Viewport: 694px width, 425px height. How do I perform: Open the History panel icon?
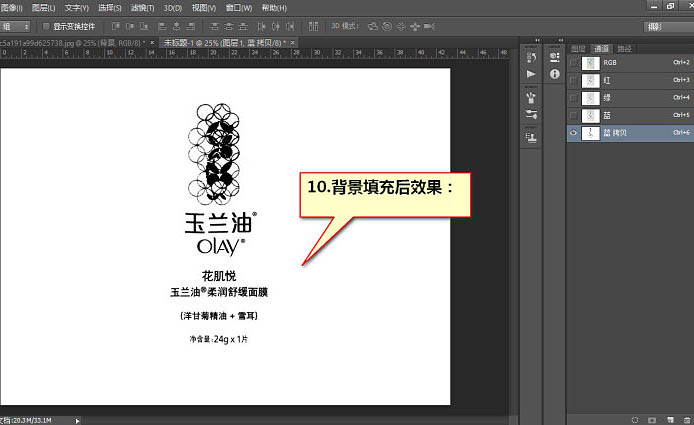pyautogui.click(x=531, y=57)
